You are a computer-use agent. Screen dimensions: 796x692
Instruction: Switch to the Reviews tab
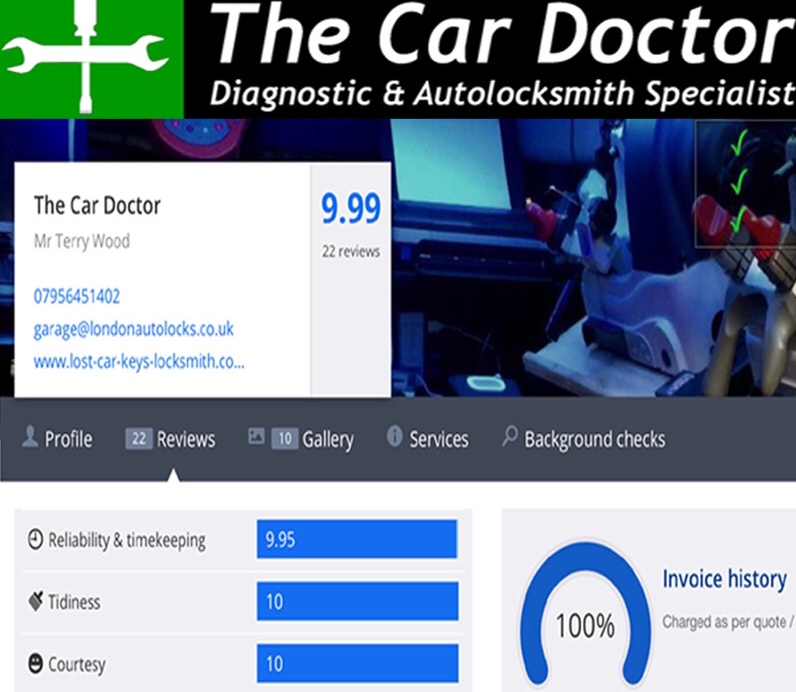171,439
